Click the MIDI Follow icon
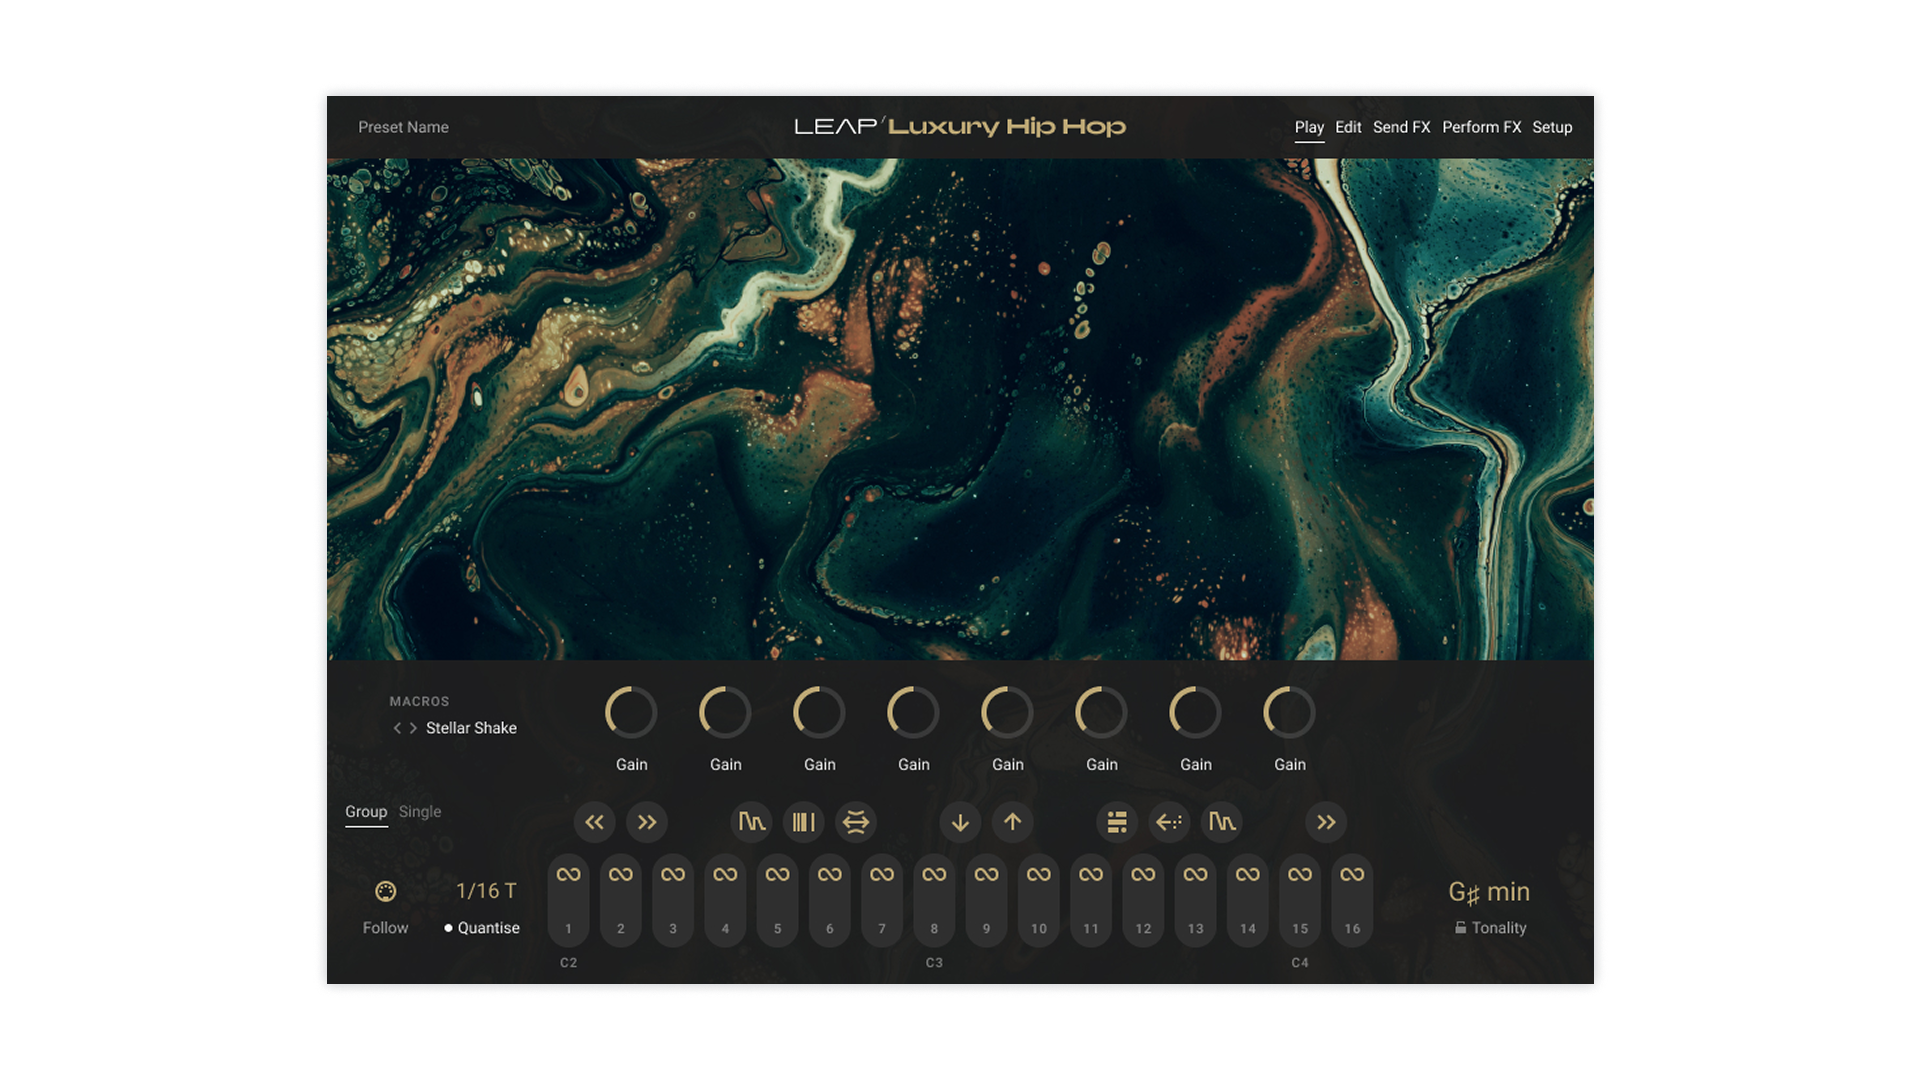The width and height of the screenshot is (1920, 1080). tap(385, 891)
